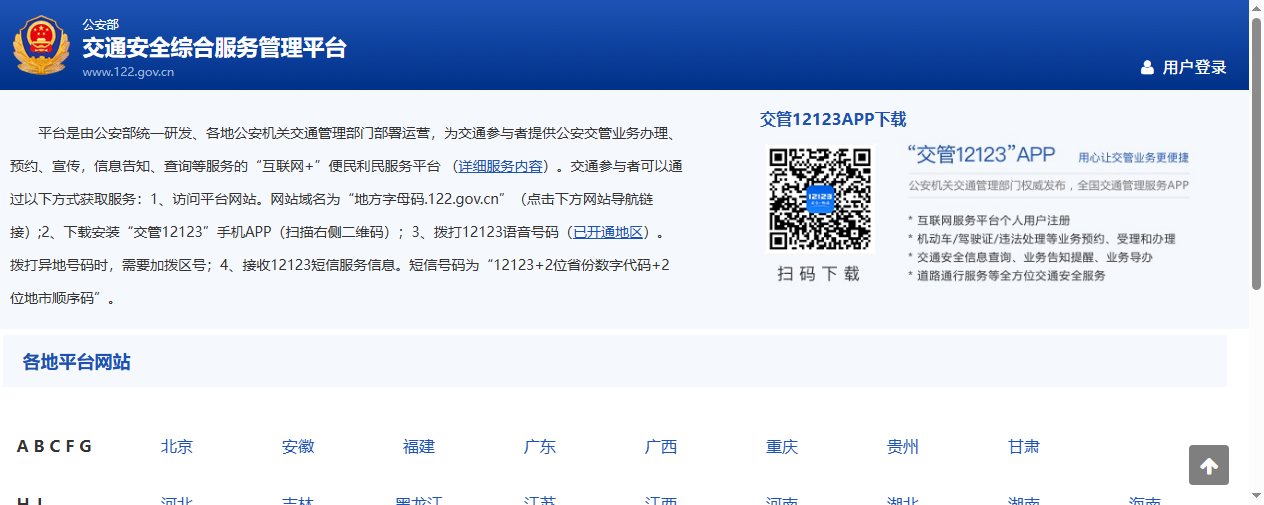This screenshot has height=505, width=1264.
Task: Open the 甘肃 province site
Action: pos(1024,447)
